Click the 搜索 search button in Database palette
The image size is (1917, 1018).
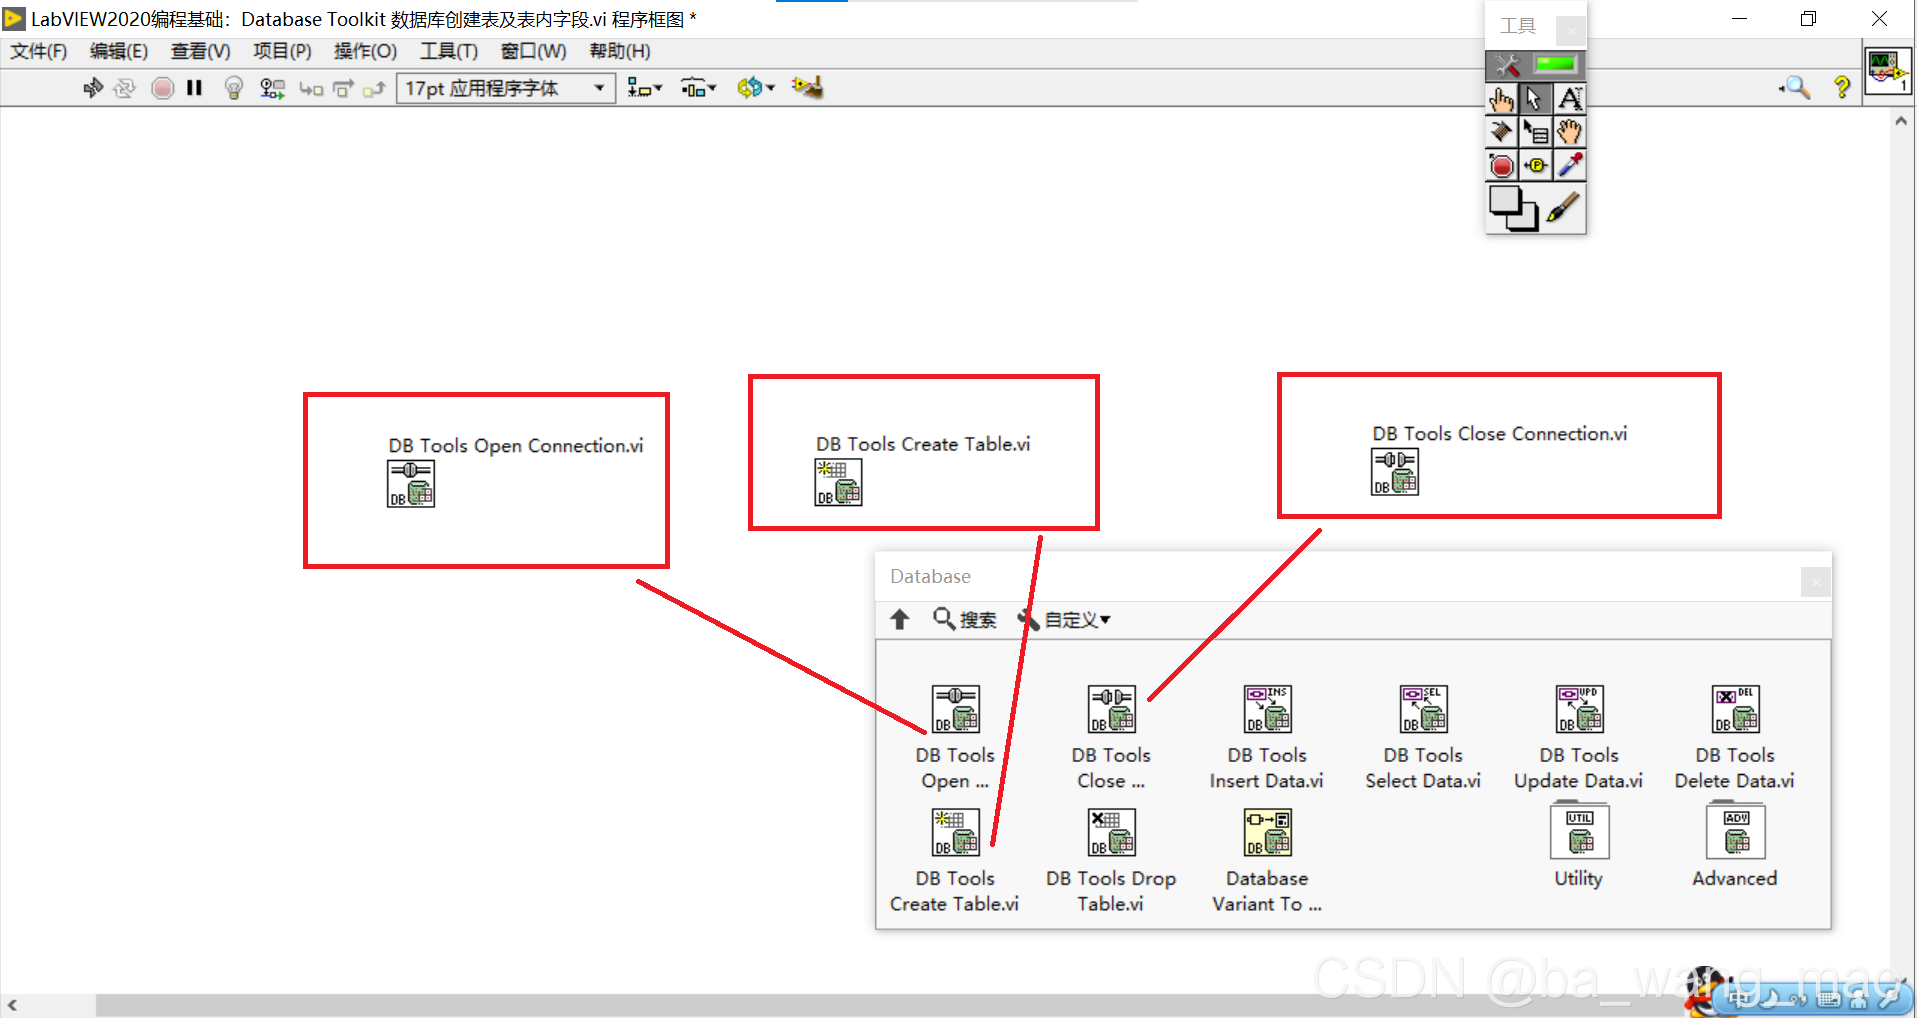964,619
